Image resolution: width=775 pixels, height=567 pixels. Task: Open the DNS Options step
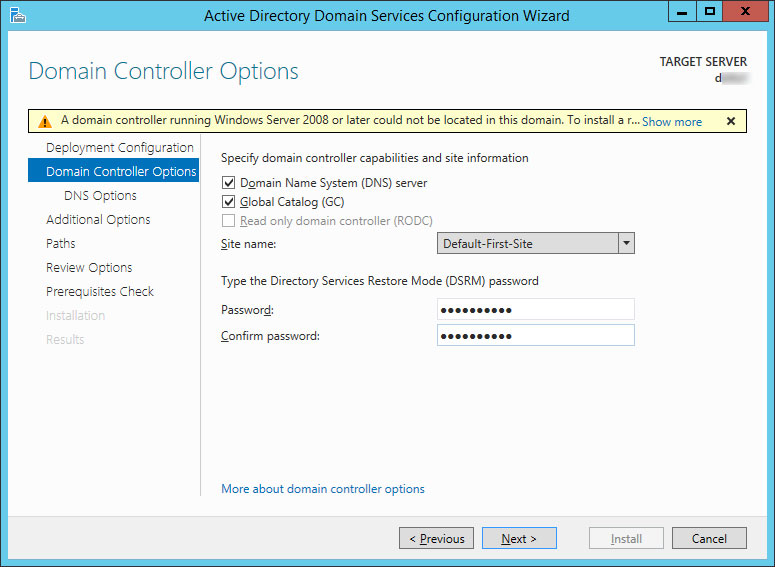tap(100, 195)
